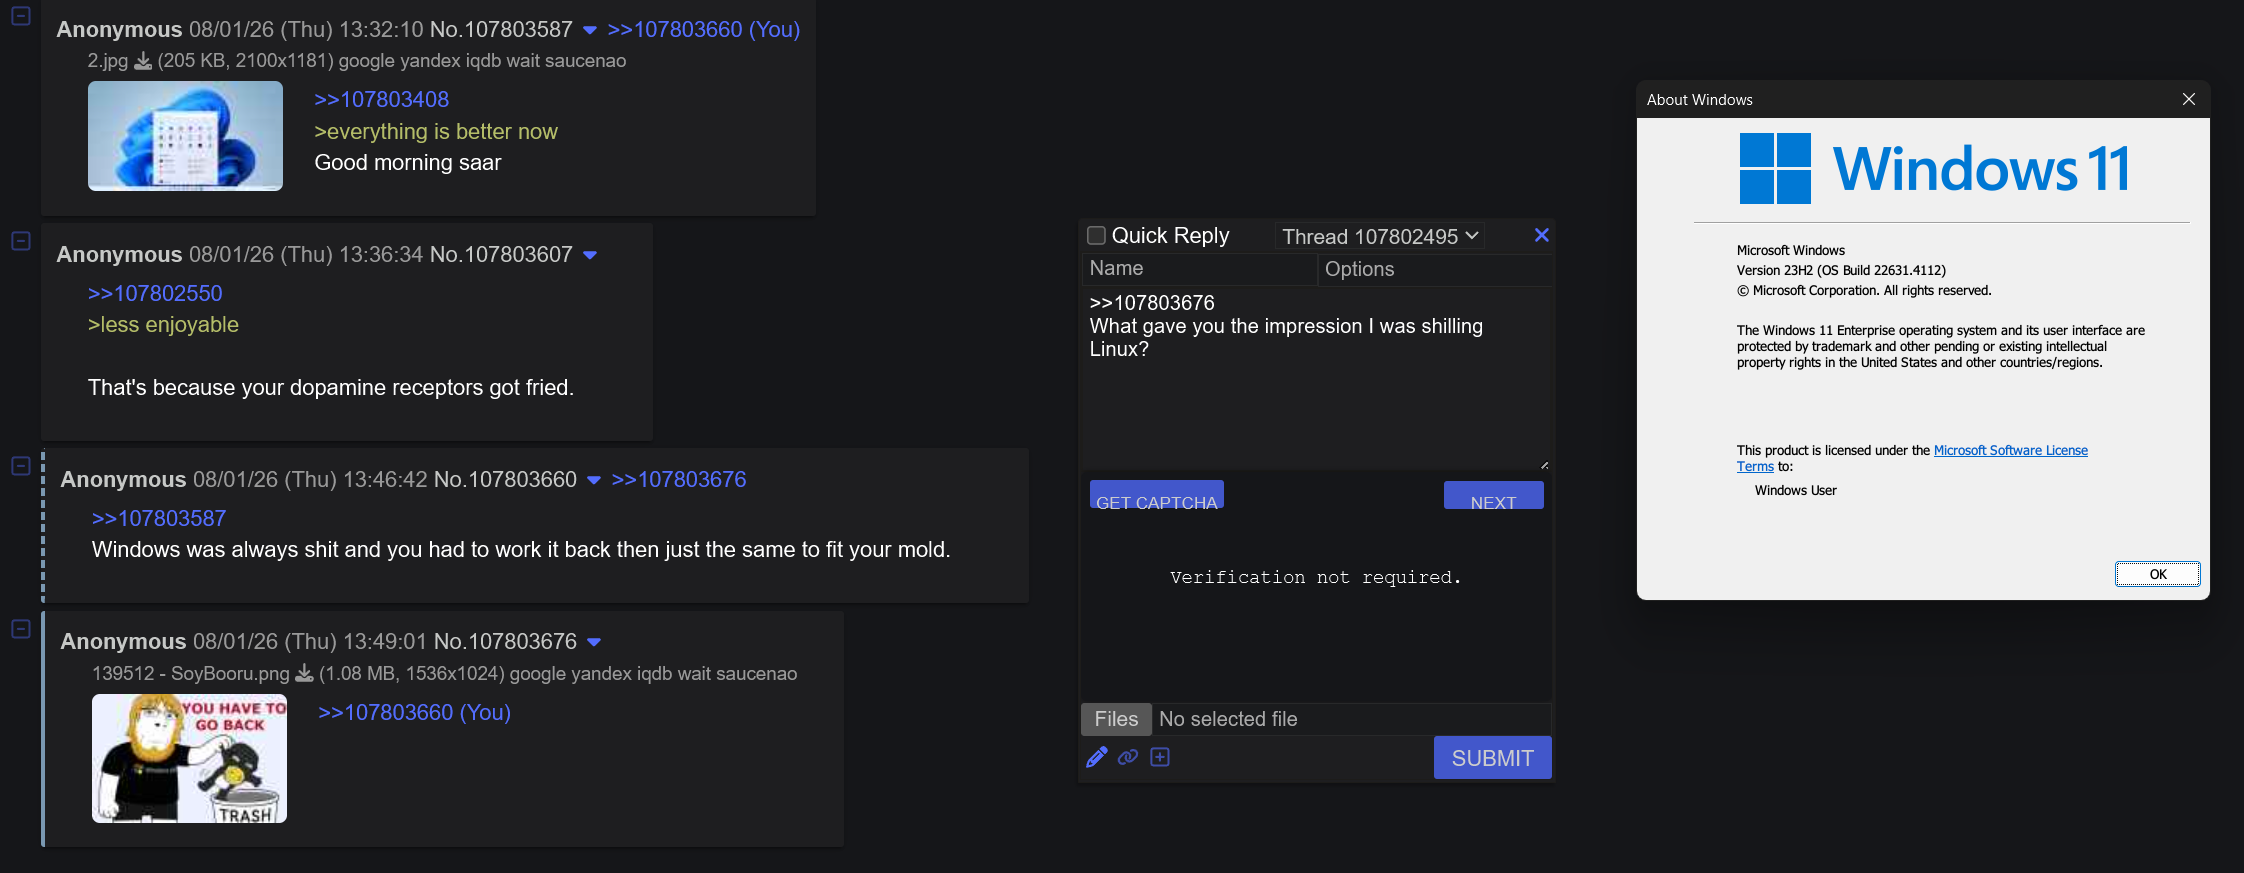Click the 'Verification not required.' text
The height and width of the screenshot is (873, 2244).
click(x=1316, y=578)
